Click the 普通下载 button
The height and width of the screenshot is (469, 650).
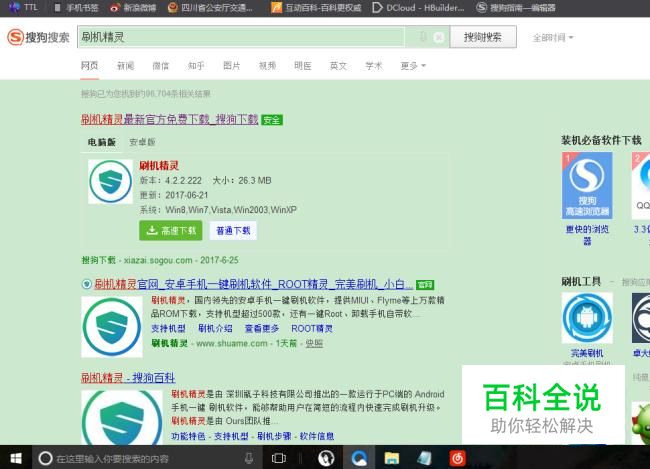coord(233,231)
